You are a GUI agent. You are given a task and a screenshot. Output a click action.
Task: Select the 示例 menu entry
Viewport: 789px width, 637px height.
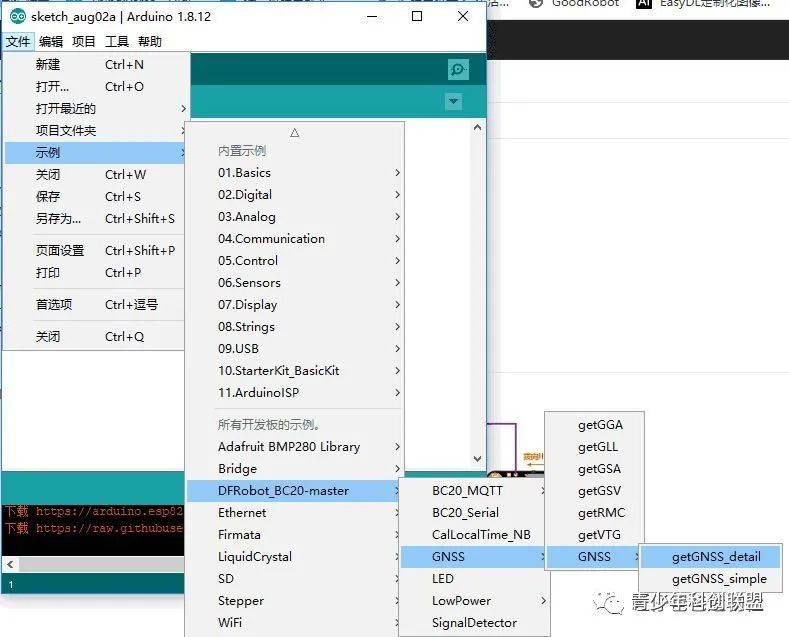tap(97, 152)
